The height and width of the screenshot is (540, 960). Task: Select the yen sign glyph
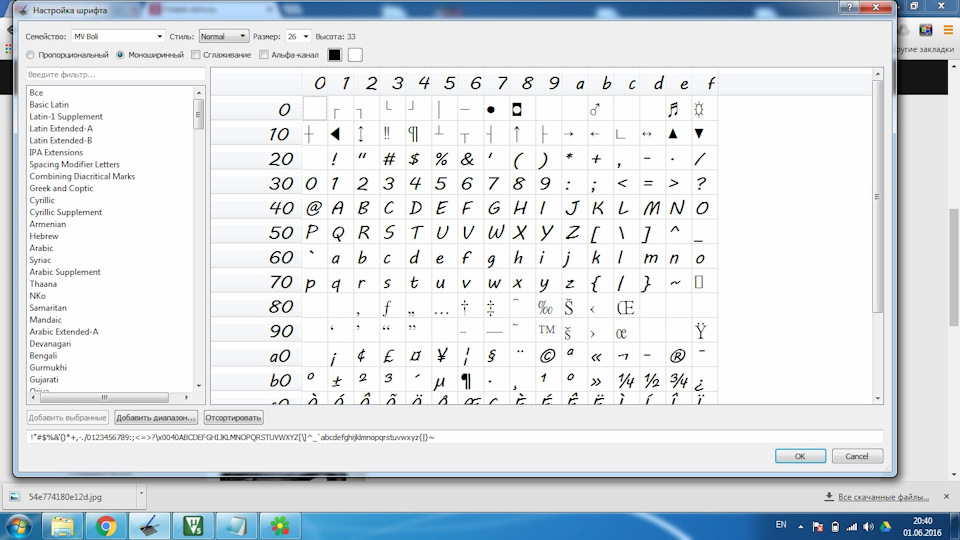tap(442, 356)
